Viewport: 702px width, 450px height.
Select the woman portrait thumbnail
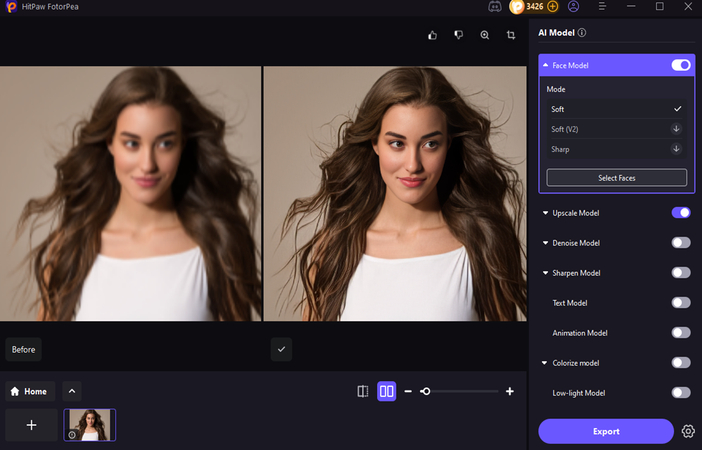coord(90,425)
